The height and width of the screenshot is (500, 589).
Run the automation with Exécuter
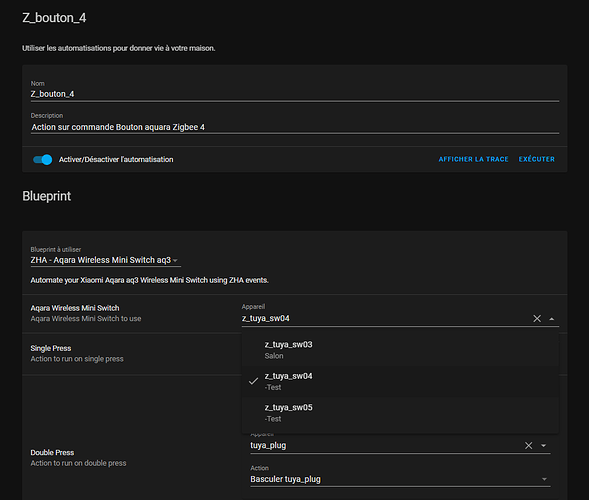[536, 159]
